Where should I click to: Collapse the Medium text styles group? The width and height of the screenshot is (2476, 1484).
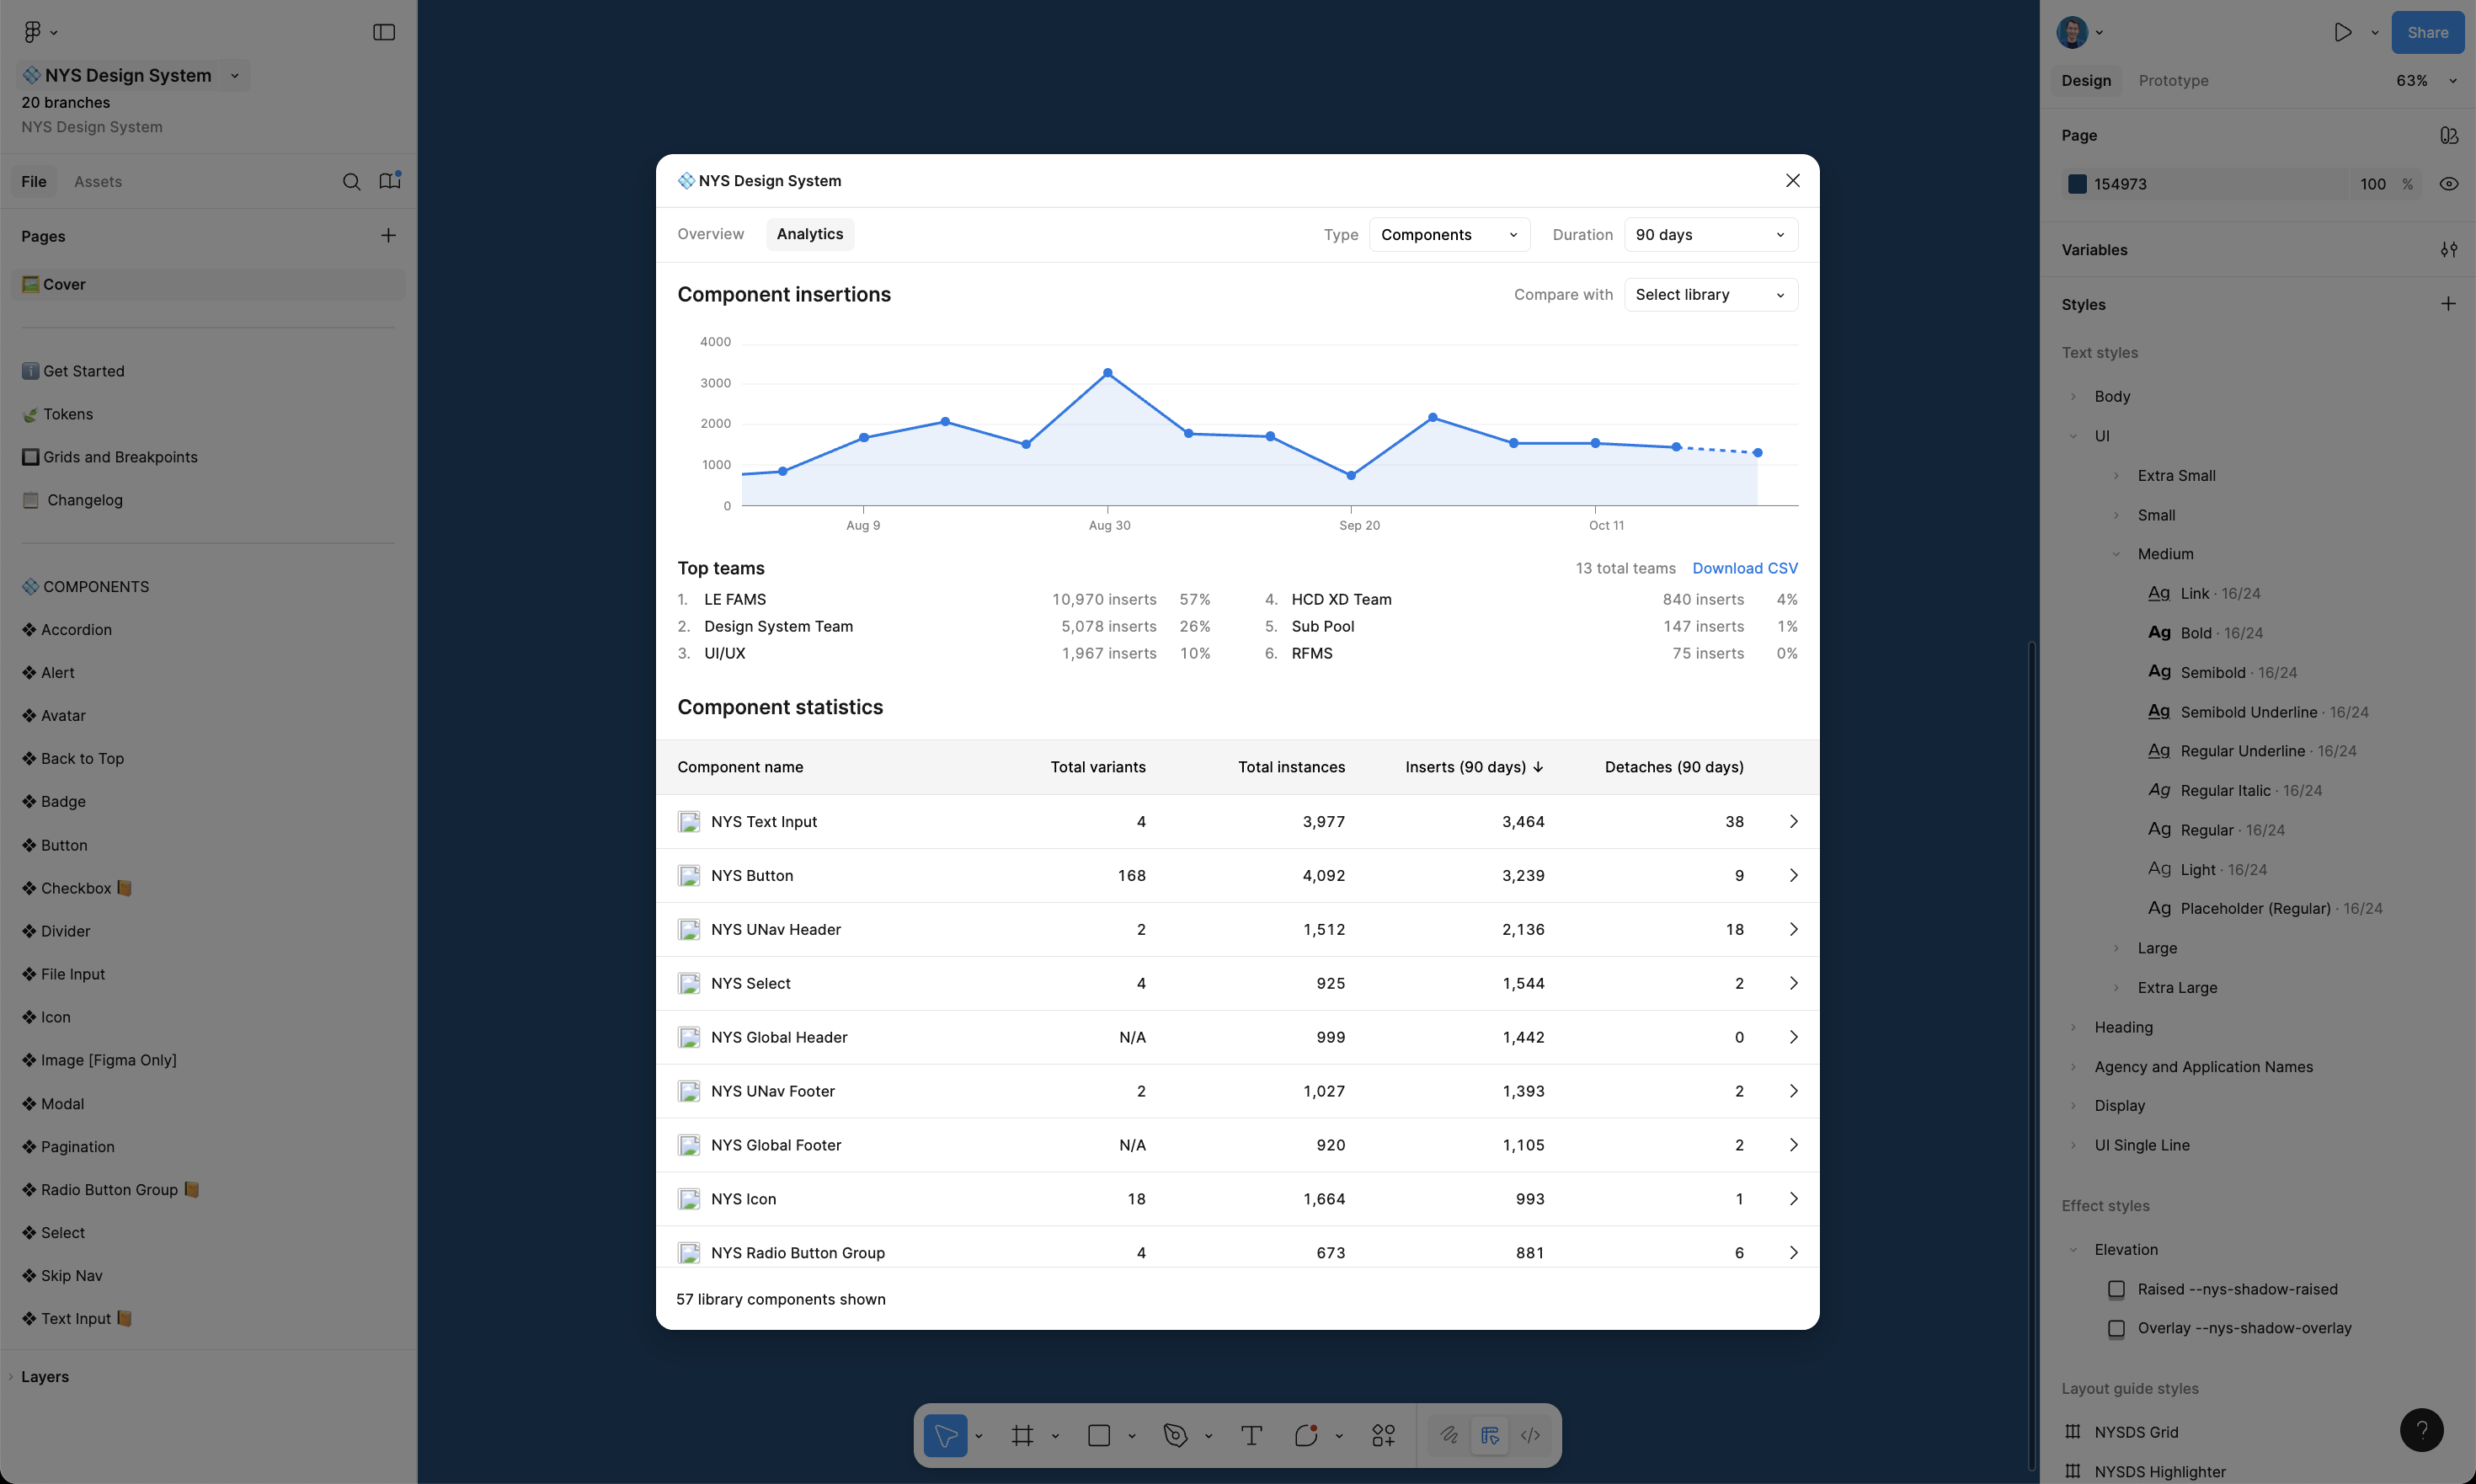point(2117,553)
